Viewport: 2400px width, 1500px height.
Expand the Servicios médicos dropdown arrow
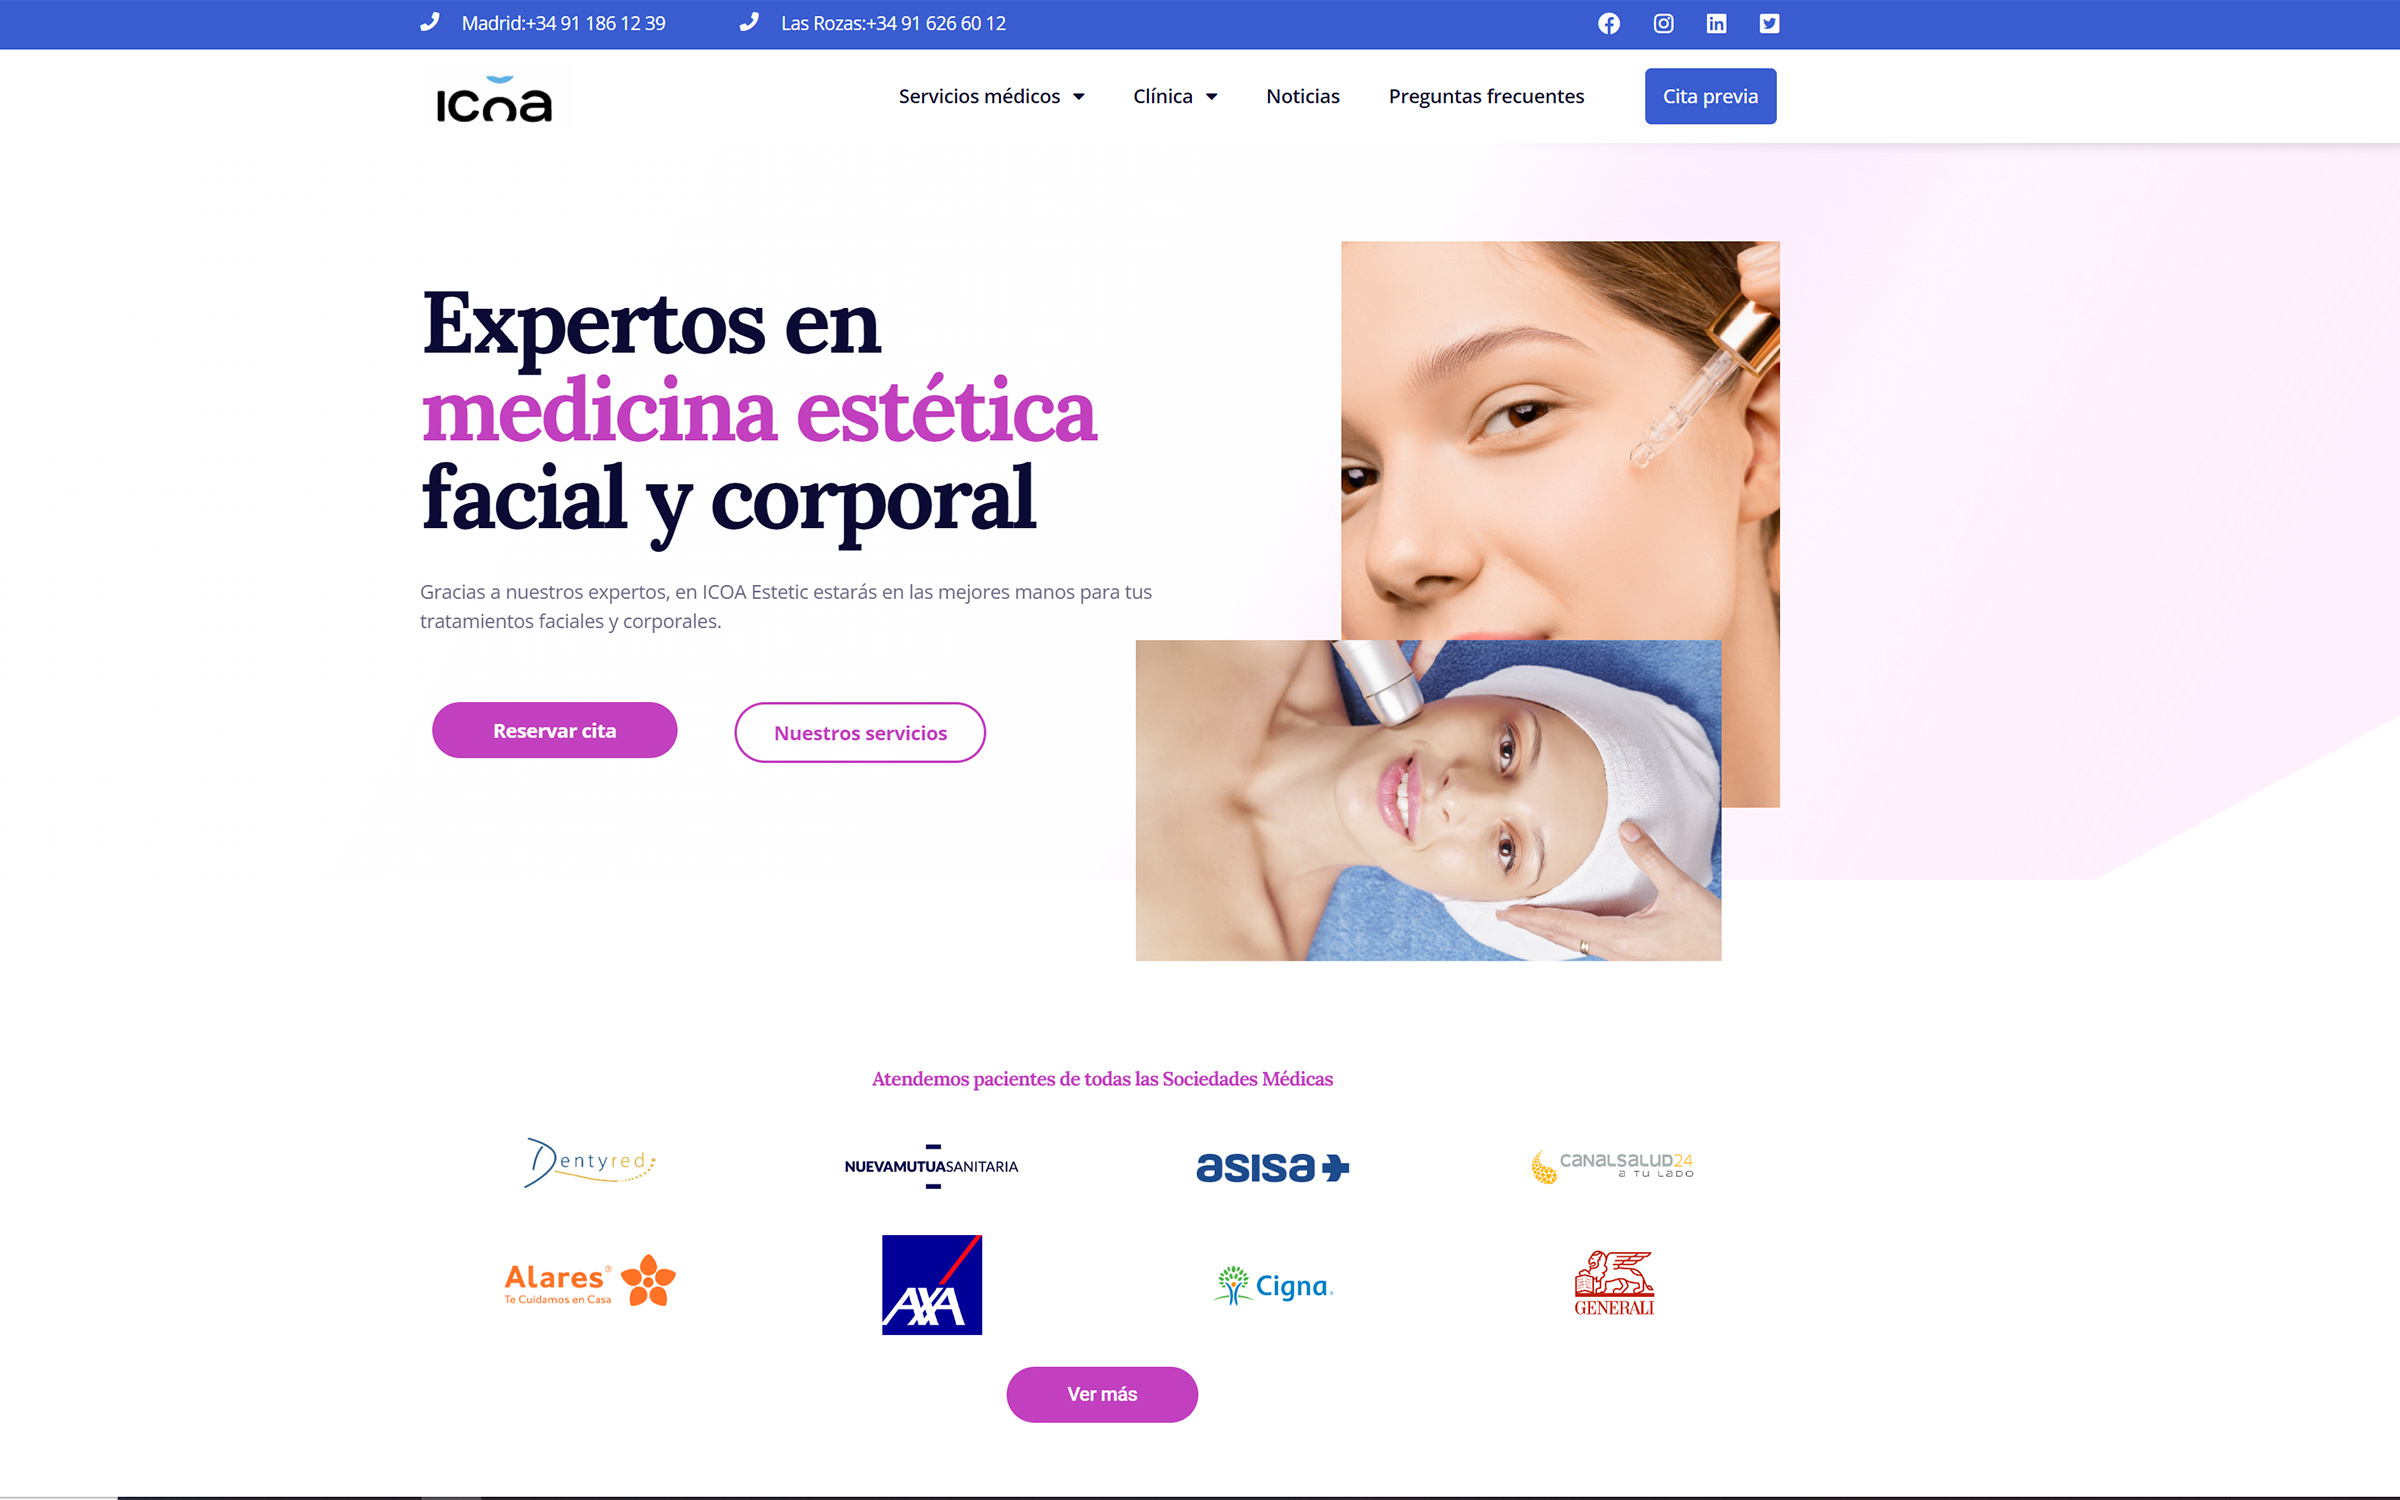[1079, 97]
